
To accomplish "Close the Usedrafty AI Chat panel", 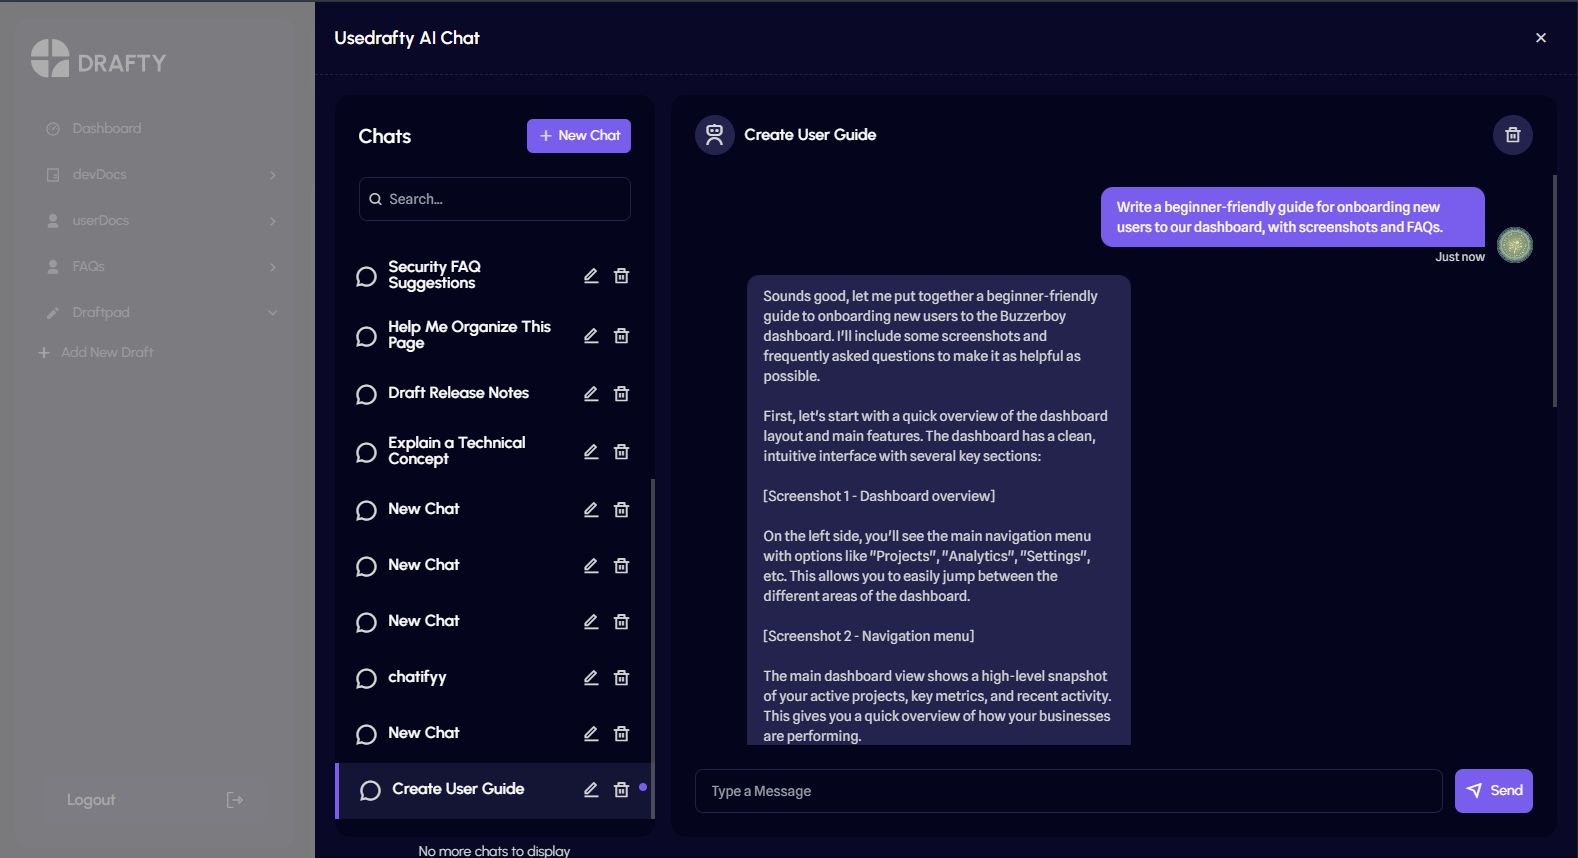I will click(x=1540, y=38).
